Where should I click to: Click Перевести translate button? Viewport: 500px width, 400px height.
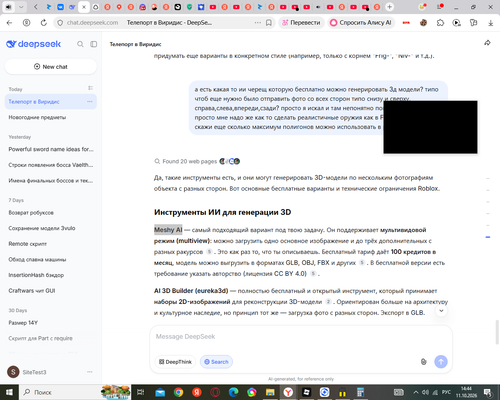click(301, 23)
